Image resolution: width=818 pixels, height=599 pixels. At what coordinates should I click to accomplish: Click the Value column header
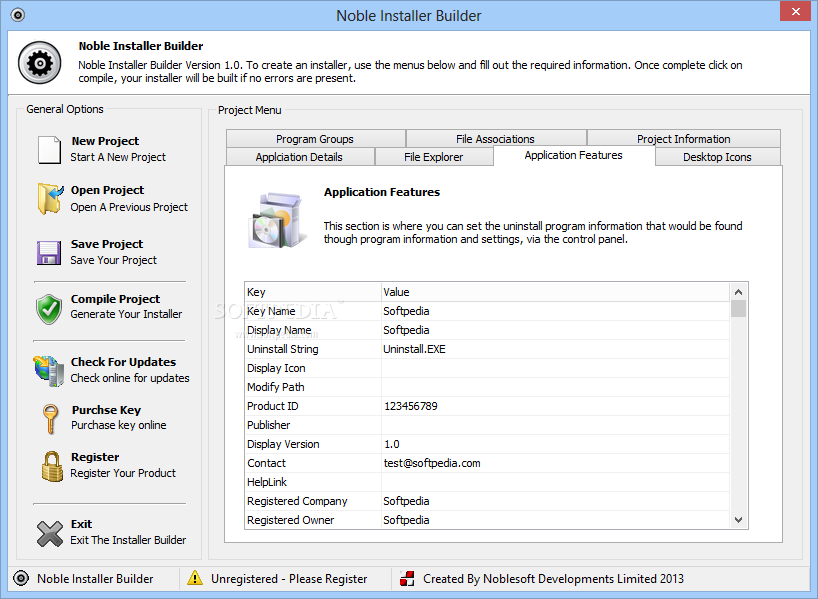(556, 292)
